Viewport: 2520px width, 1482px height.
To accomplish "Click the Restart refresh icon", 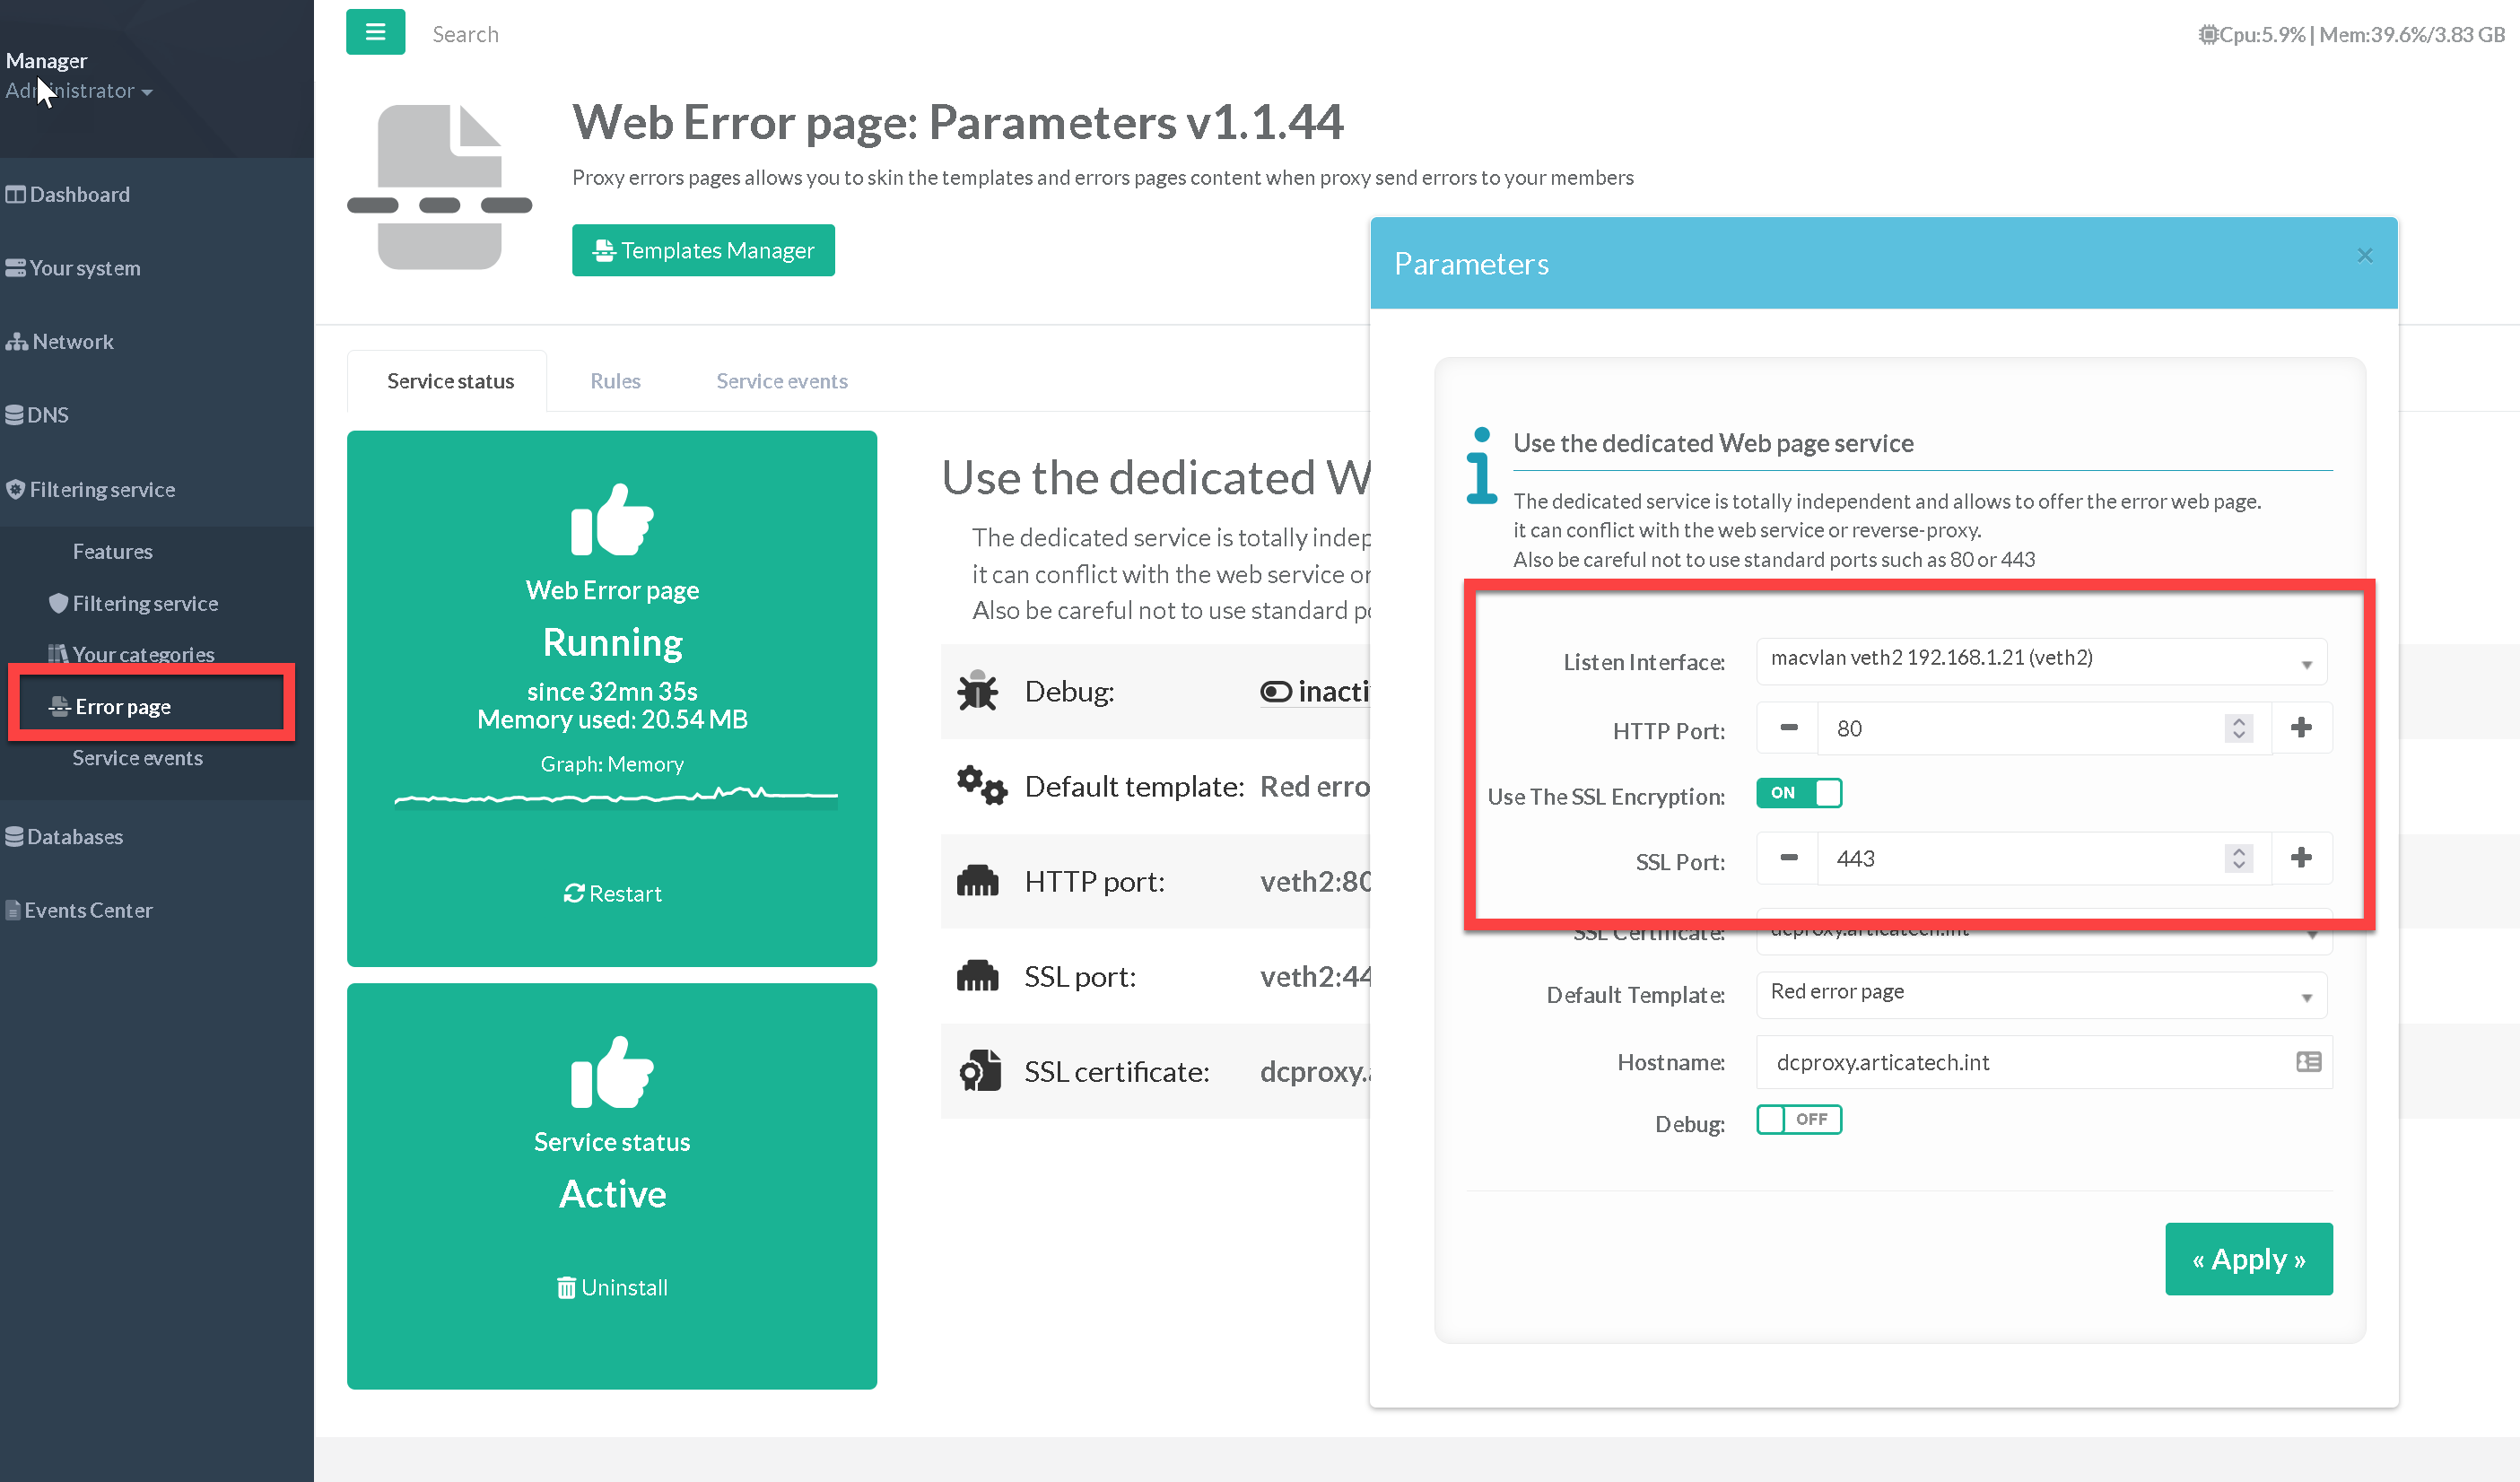I will click(x=574, y=893).
